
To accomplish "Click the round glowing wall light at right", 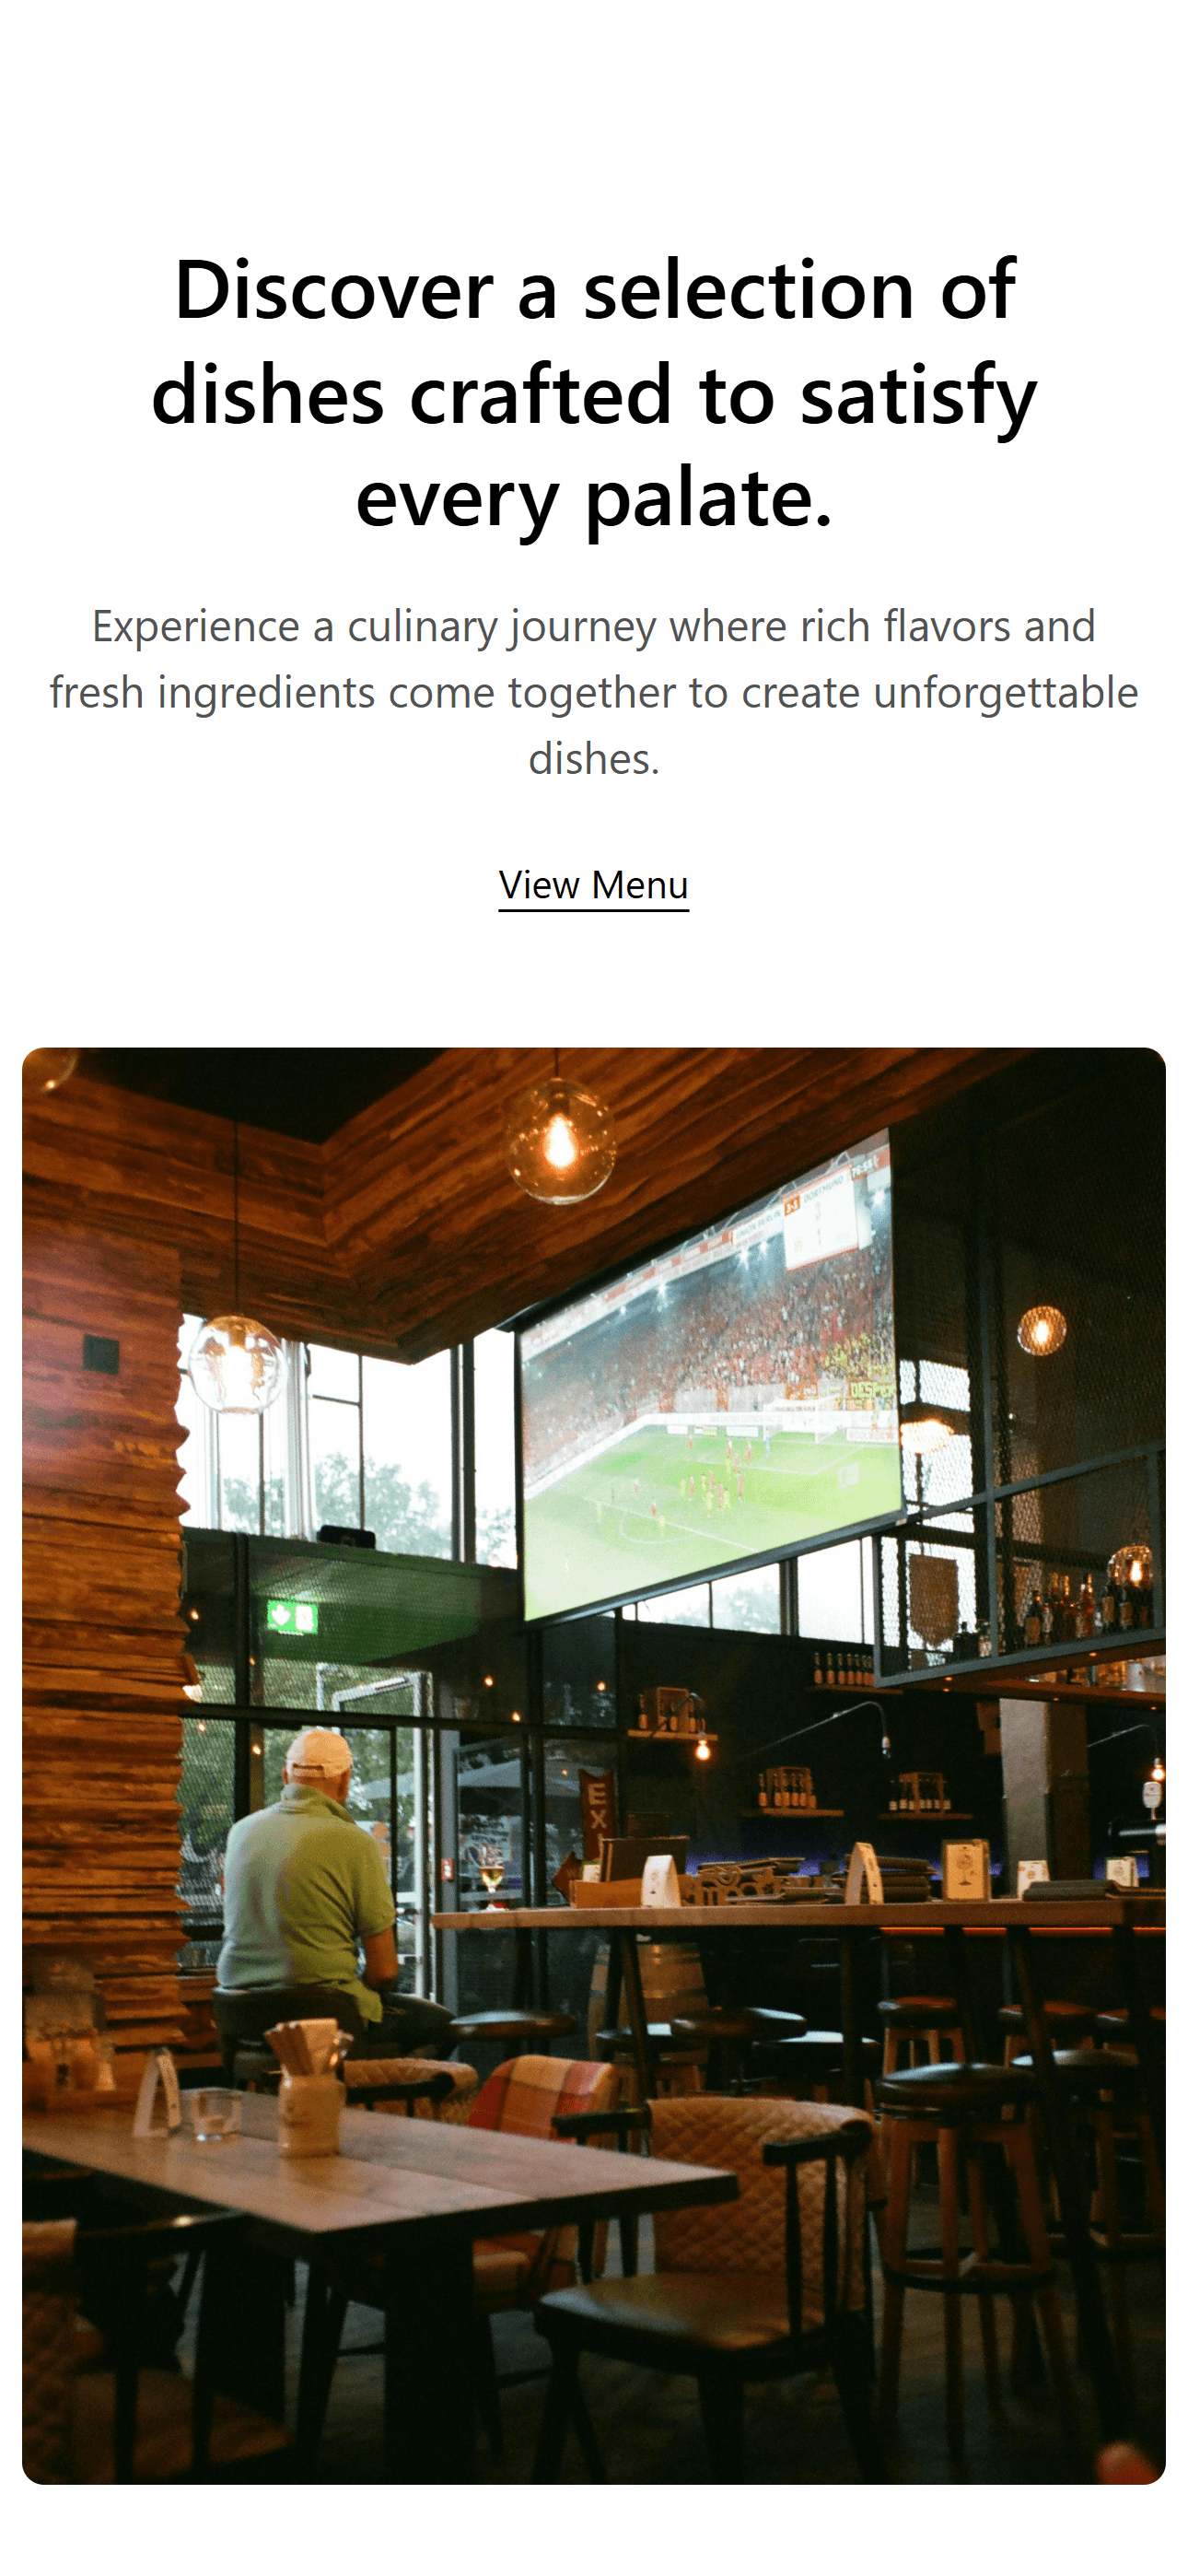I will (1041, 1330).
